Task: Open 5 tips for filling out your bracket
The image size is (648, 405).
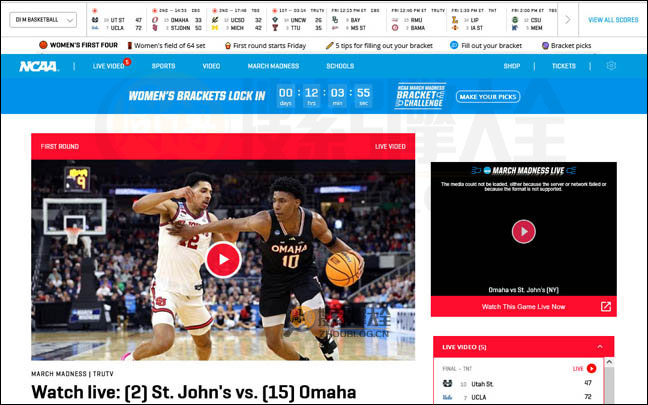Action: pyautogui.click(x=384, y=45)
